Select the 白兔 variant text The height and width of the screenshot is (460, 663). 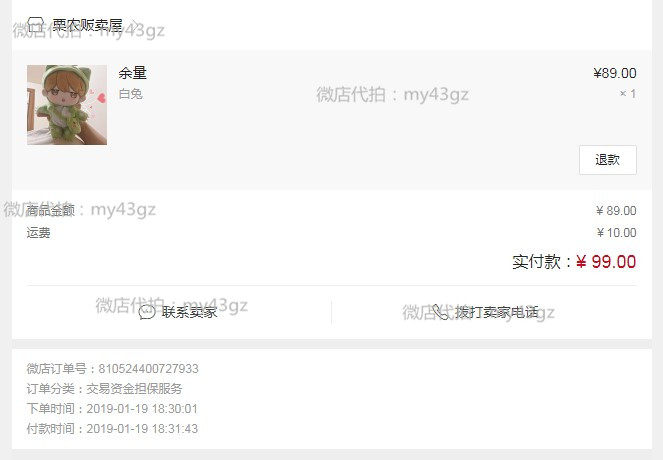pyautogui.click(x=131, y=94)
